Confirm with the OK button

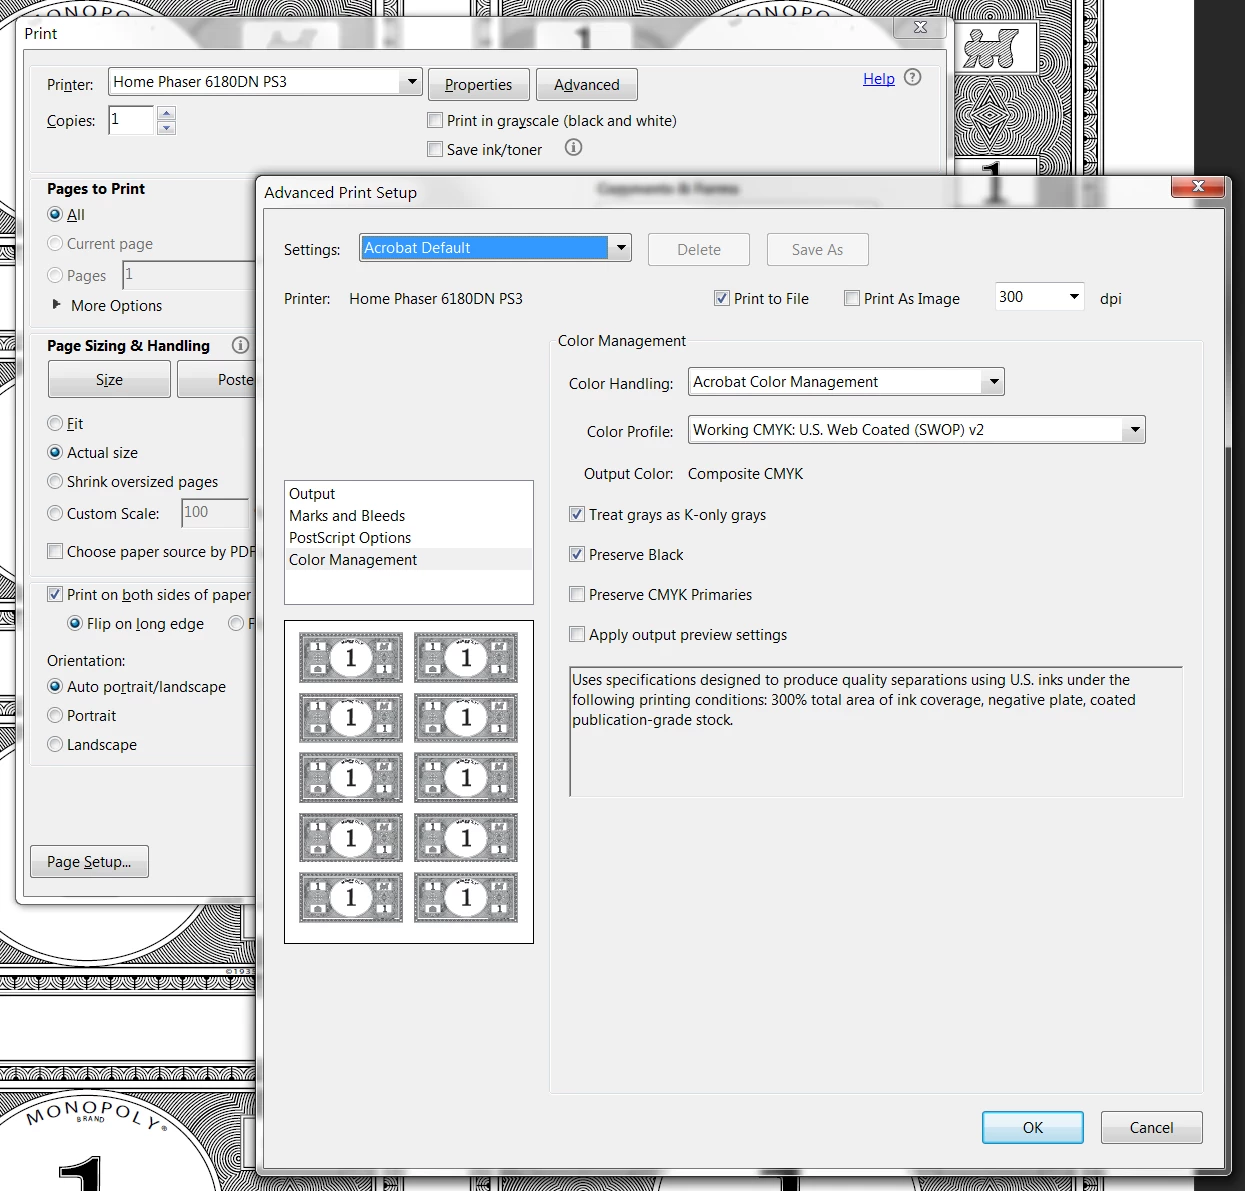pos(1033,1127)
